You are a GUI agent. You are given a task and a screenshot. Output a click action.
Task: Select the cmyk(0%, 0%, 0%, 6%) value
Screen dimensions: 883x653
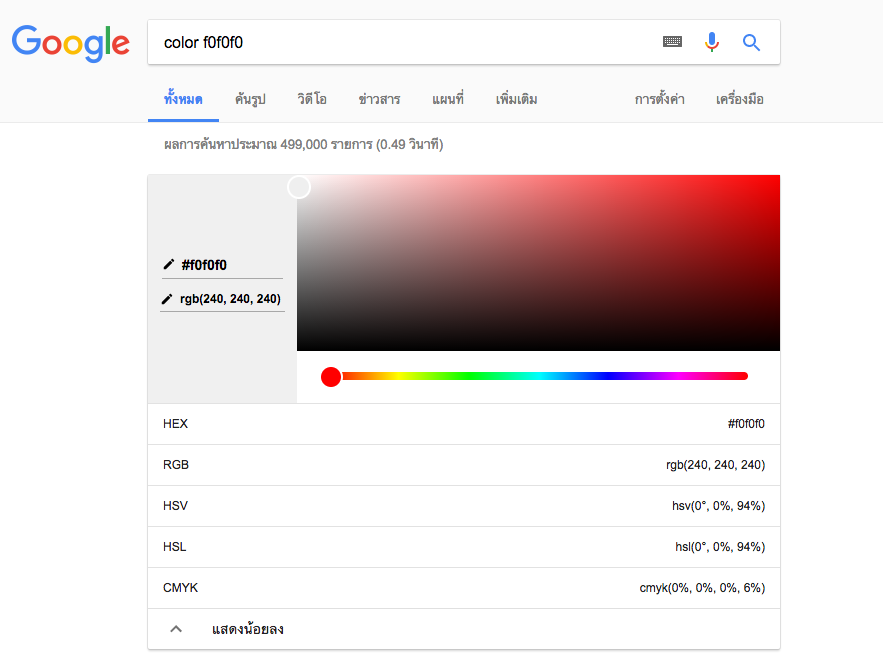702,588
